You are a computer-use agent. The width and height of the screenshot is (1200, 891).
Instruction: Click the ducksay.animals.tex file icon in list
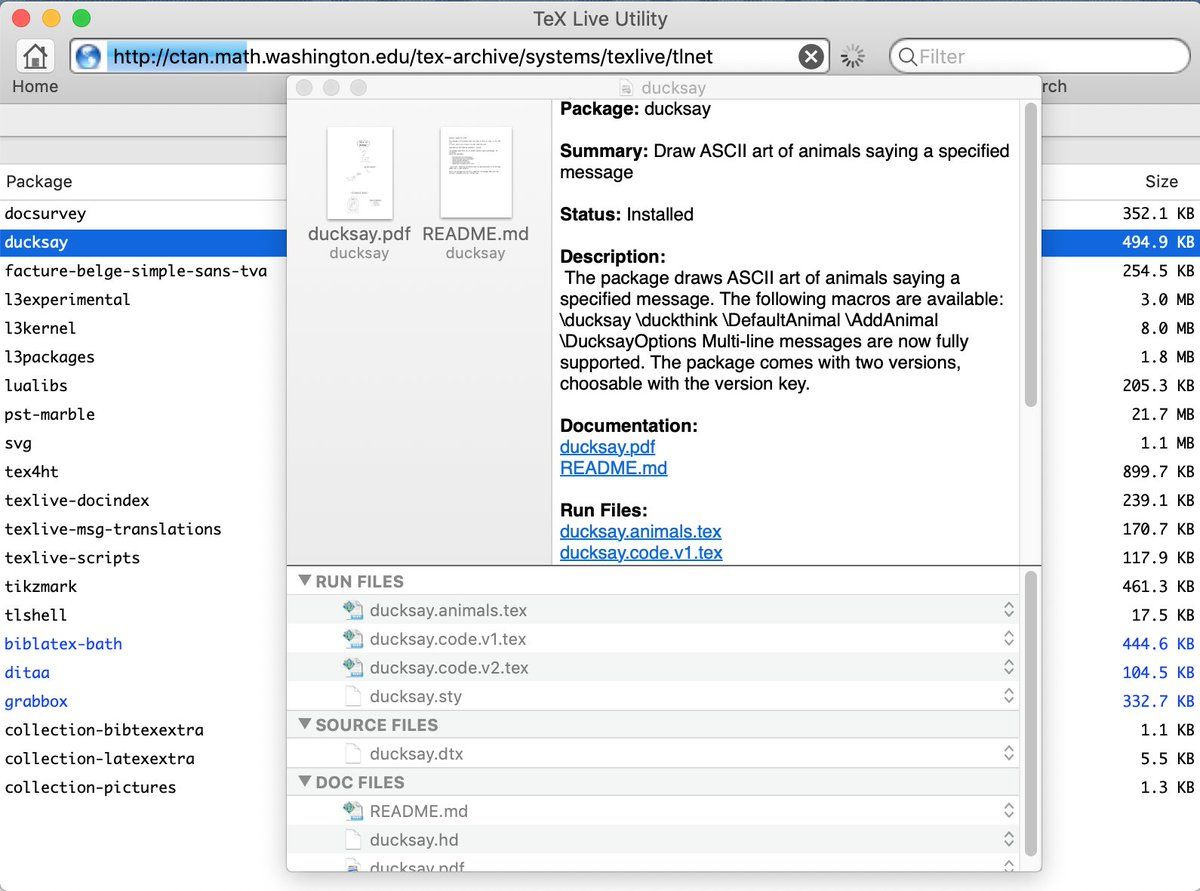352,610
